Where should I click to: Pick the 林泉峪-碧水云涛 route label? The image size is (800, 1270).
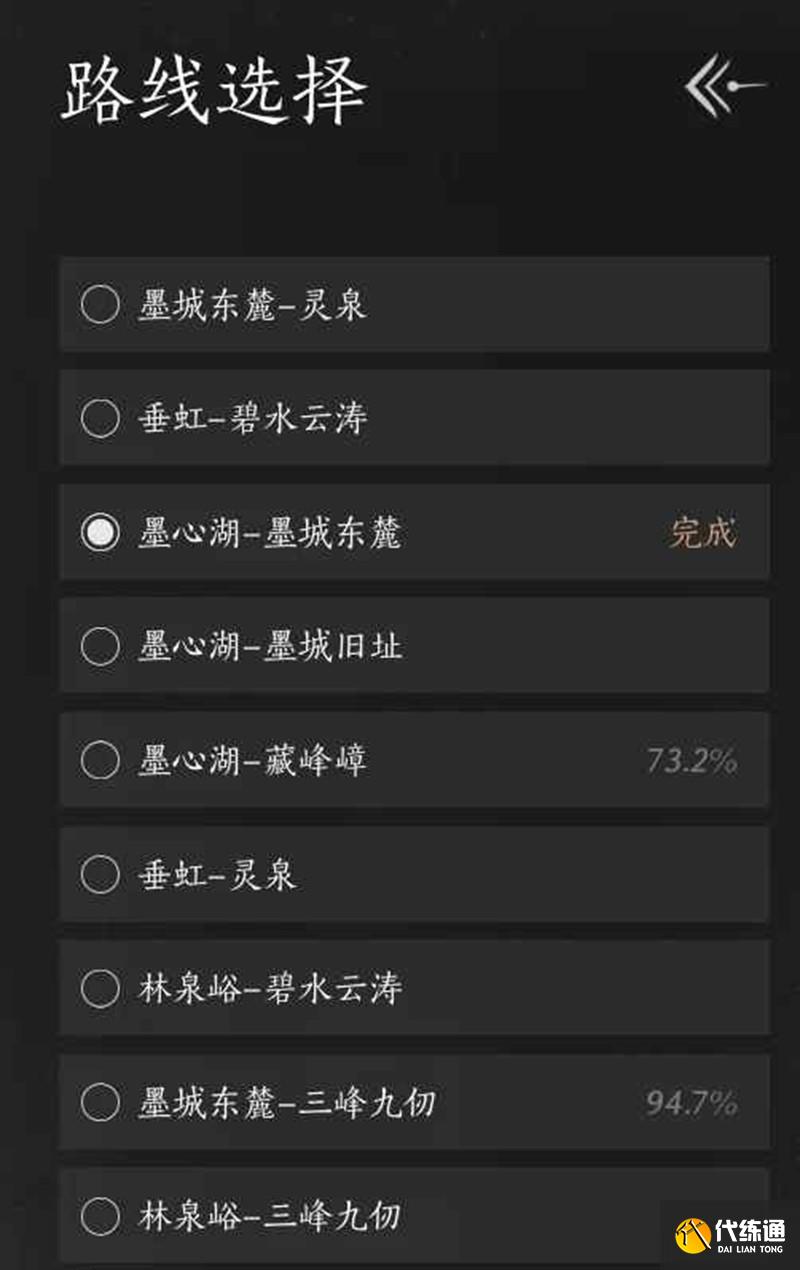(270, 989)
